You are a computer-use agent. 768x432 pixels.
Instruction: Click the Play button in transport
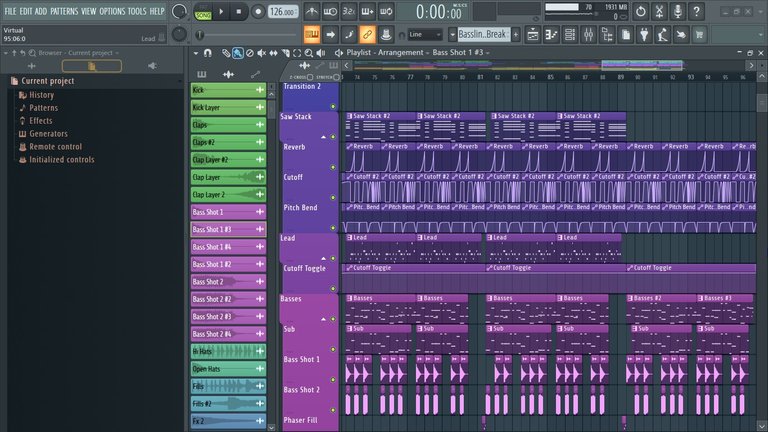(221, 11)
